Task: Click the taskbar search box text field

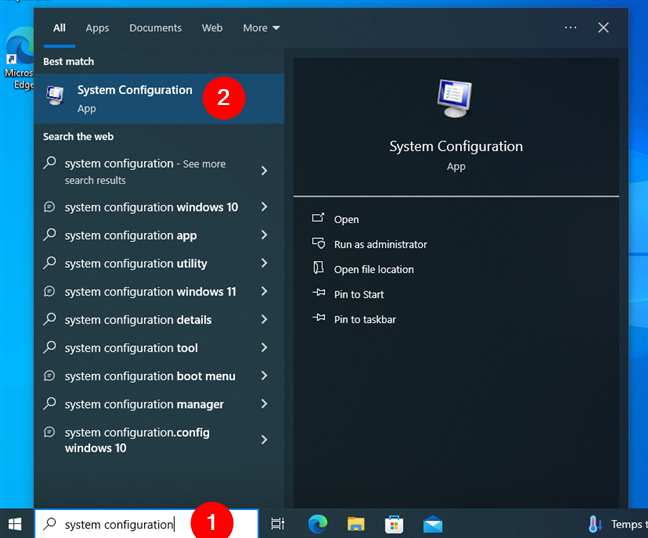Action: pos(146,524)
